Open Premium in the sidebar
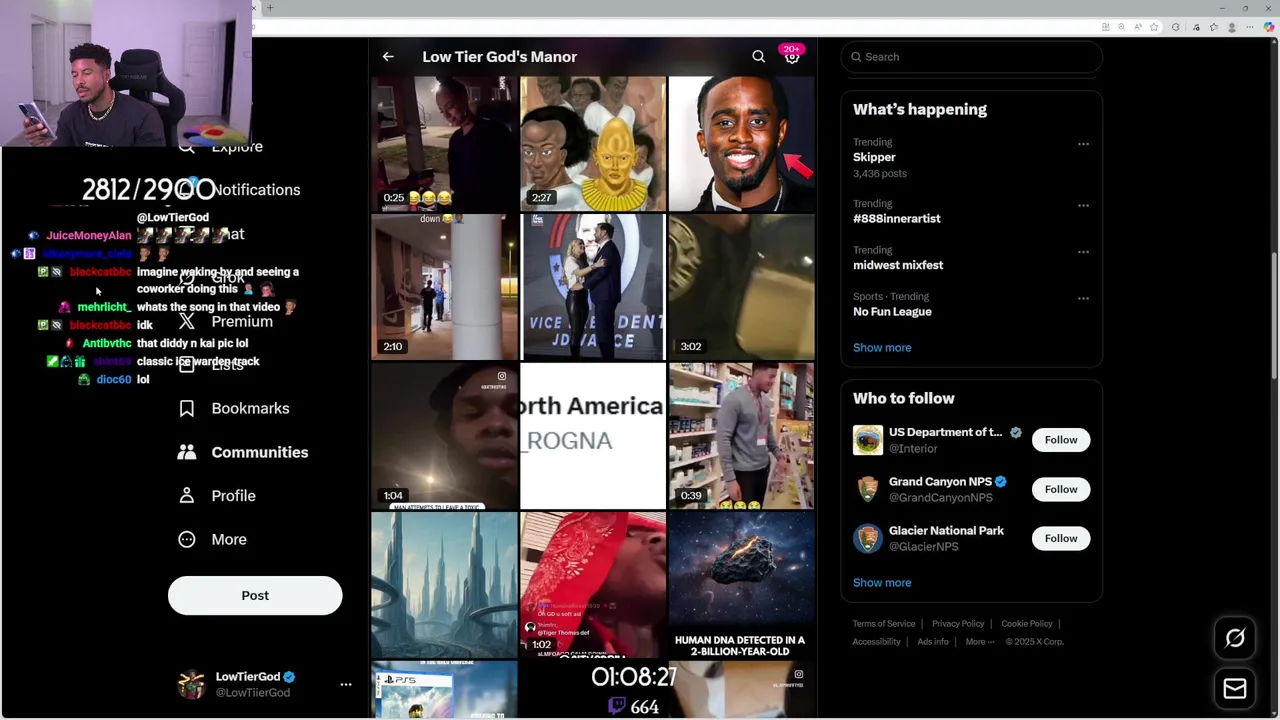 coord(242,321)
